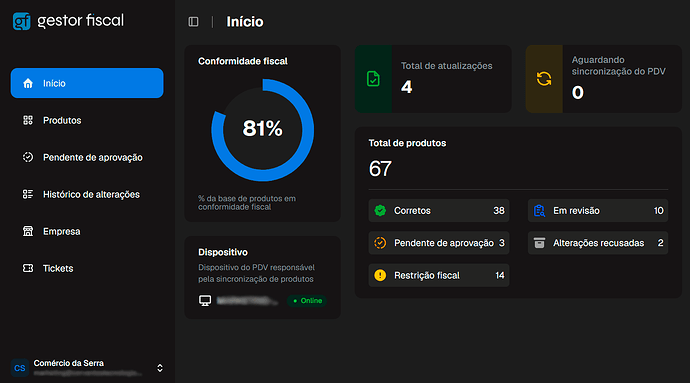The image size is (690, 383).
Task: Click the yellow sync arrows icon
Action: [544, 79]
